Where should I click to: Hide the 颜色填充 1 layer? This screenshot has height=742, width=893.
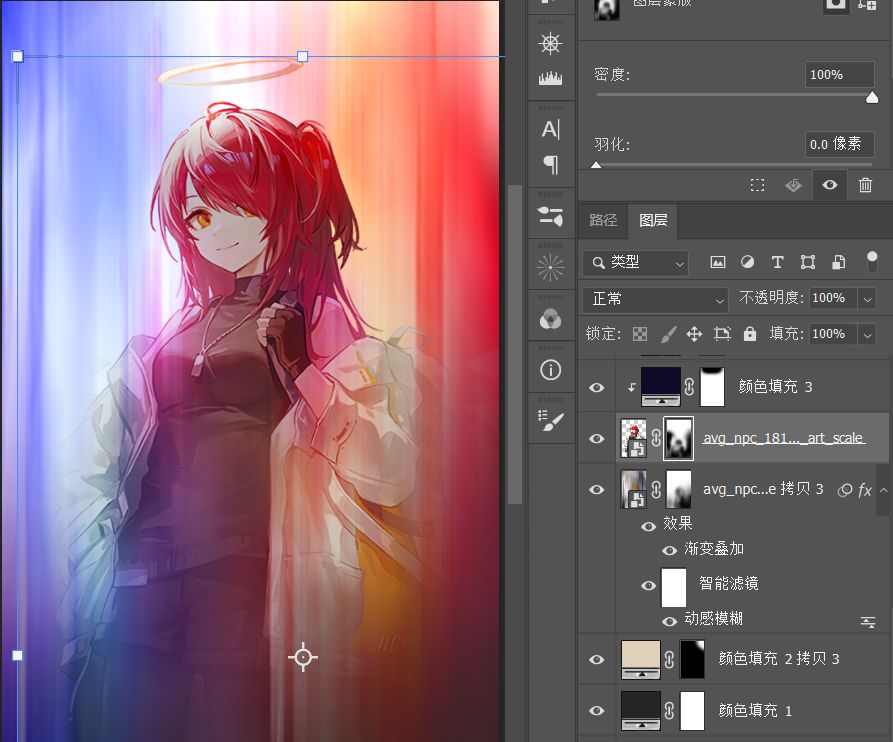[596, 711]
